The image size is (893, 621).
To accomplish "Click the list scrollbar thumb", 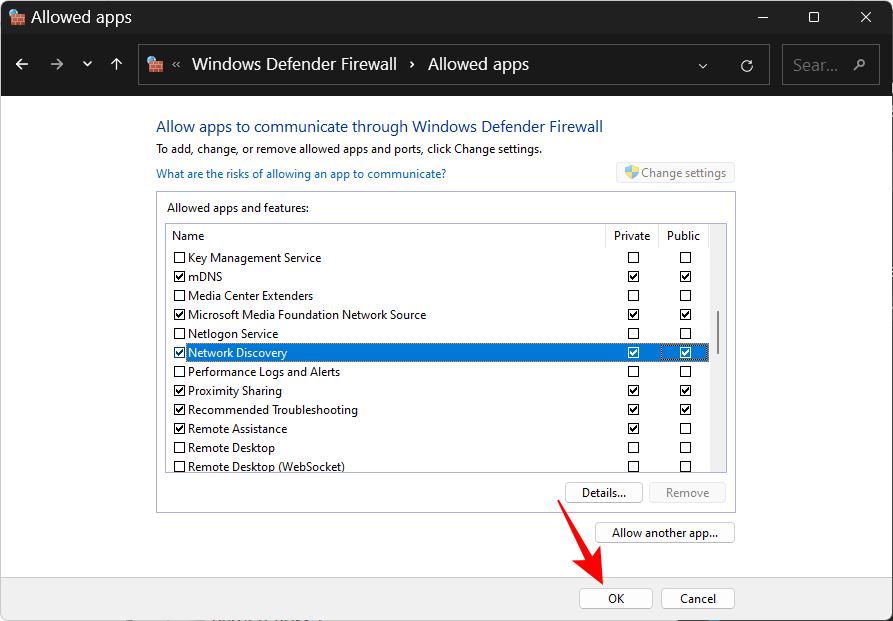I will tap(717, 330).
